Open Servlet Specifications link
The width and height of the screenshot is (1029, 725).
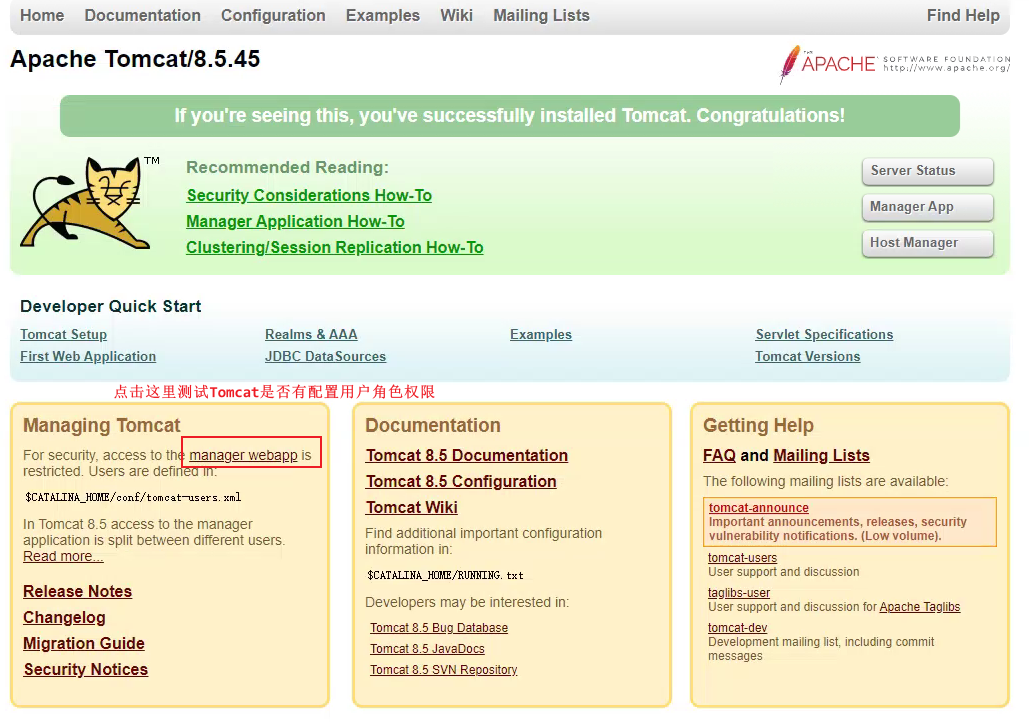[x=824, y=335]
